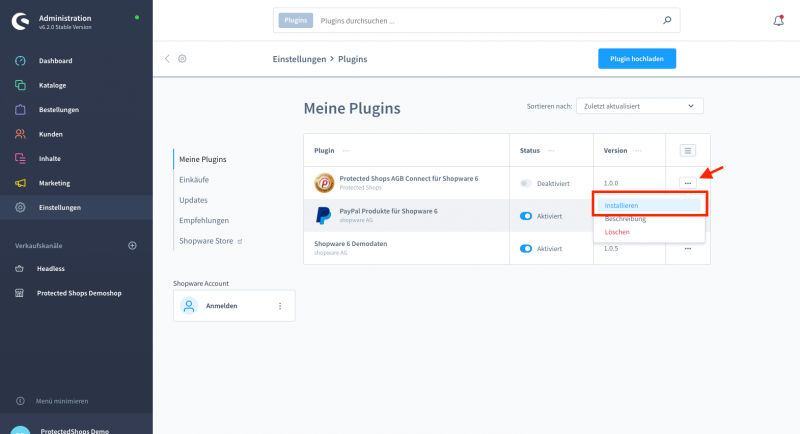This screenshot has height=434, width=800.
Task: Click the Version column options dots
Action: tap(639, 151)
